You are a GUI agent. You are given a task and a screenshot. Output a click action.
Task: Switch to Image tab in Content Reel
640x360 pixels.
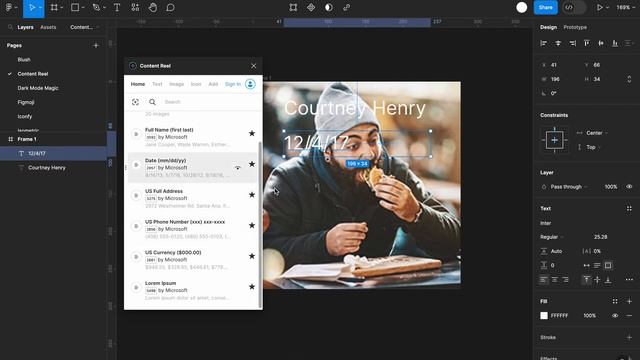tap(176, 84)
